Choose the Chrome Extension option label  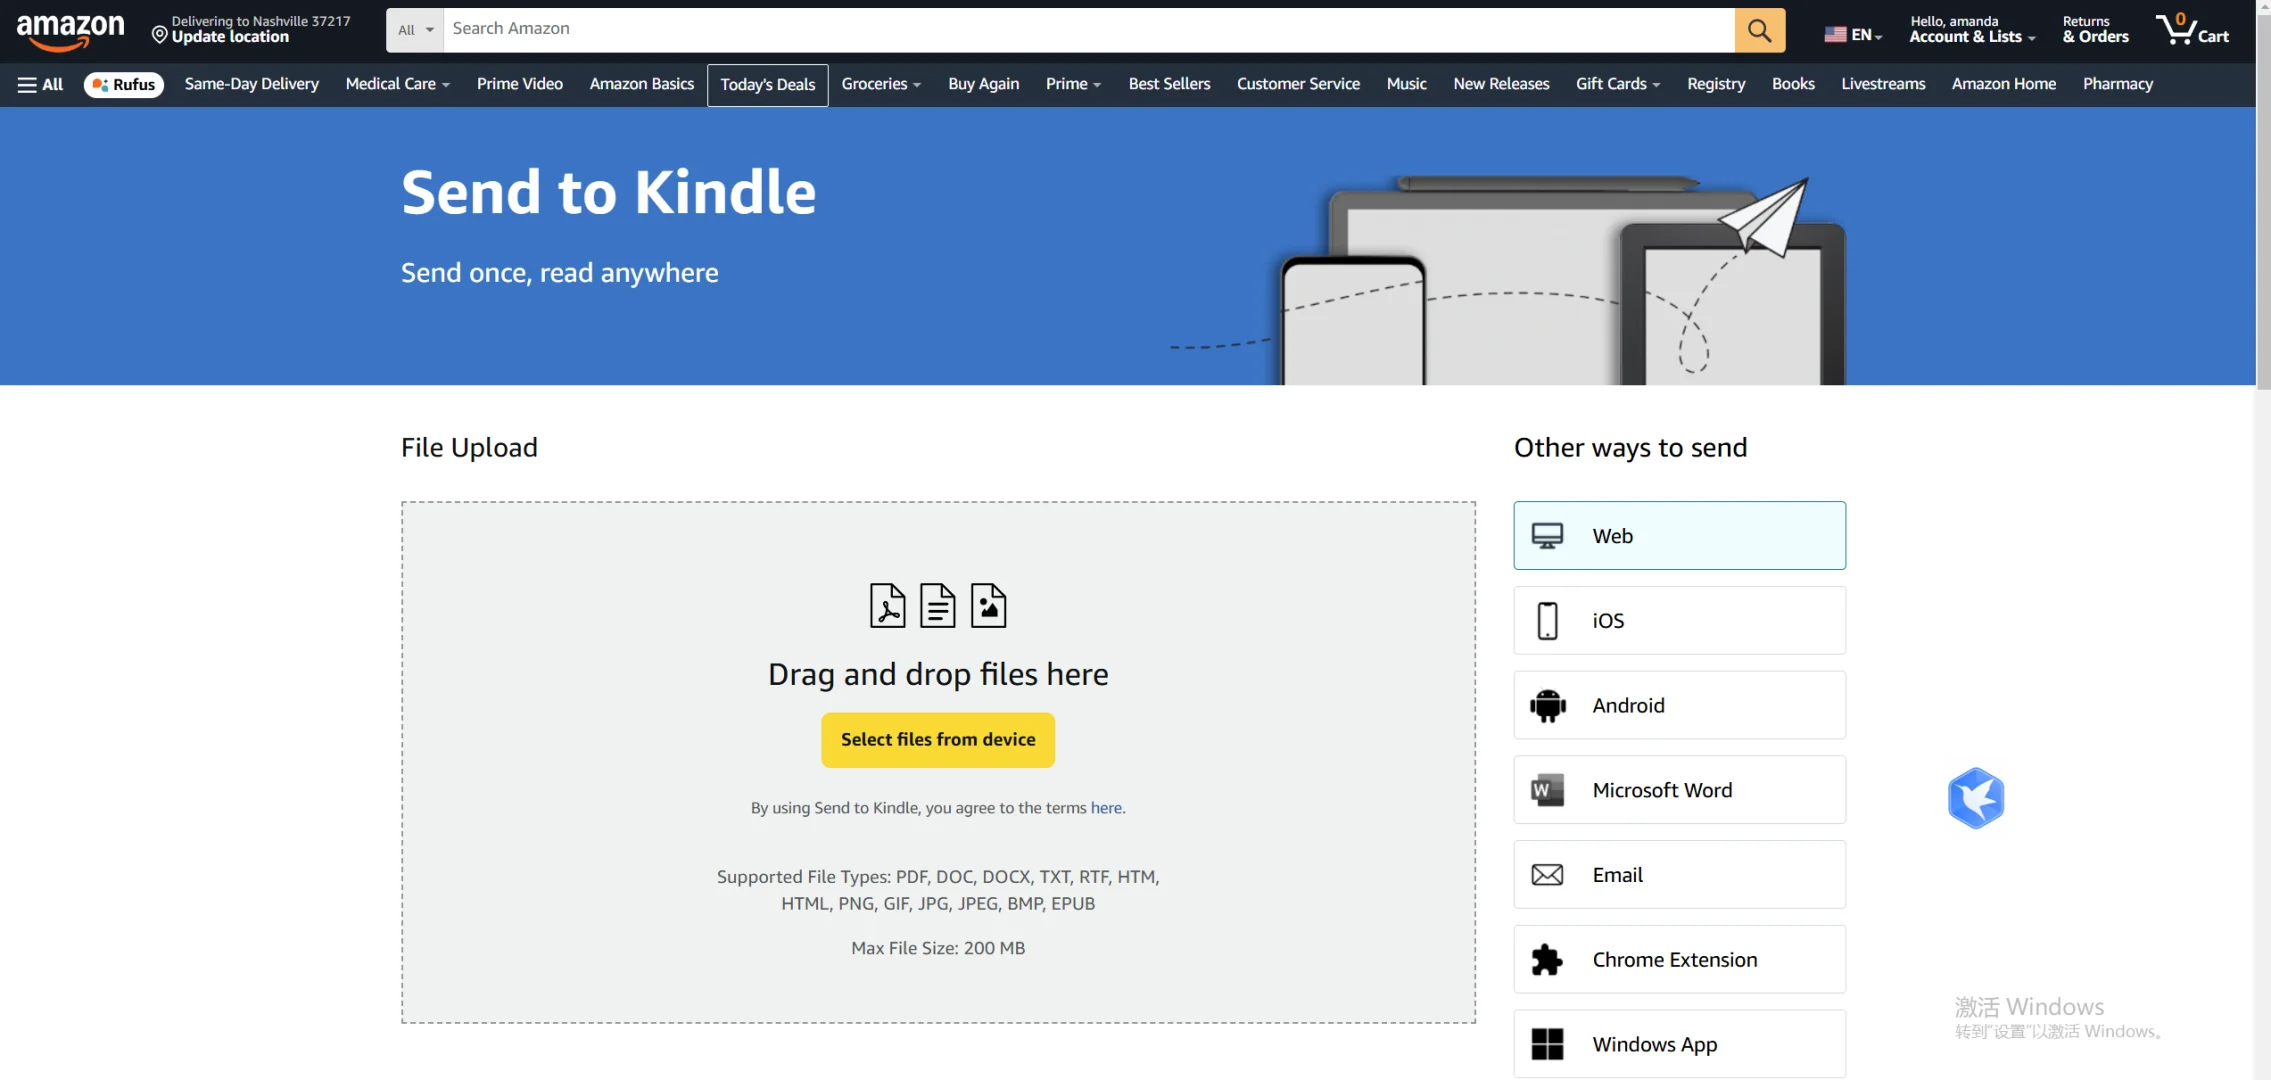[x=1674, y=960]
